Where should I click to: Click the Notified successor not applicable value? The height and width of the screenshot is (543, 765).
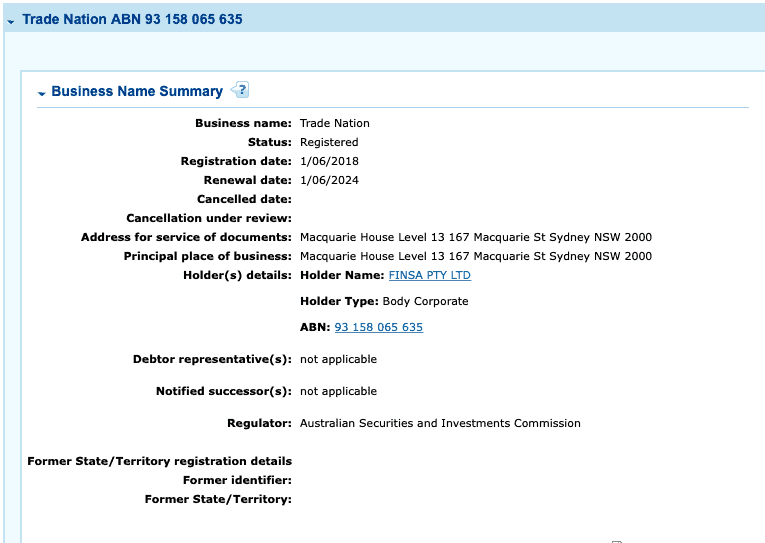click(x=338, y=391)
